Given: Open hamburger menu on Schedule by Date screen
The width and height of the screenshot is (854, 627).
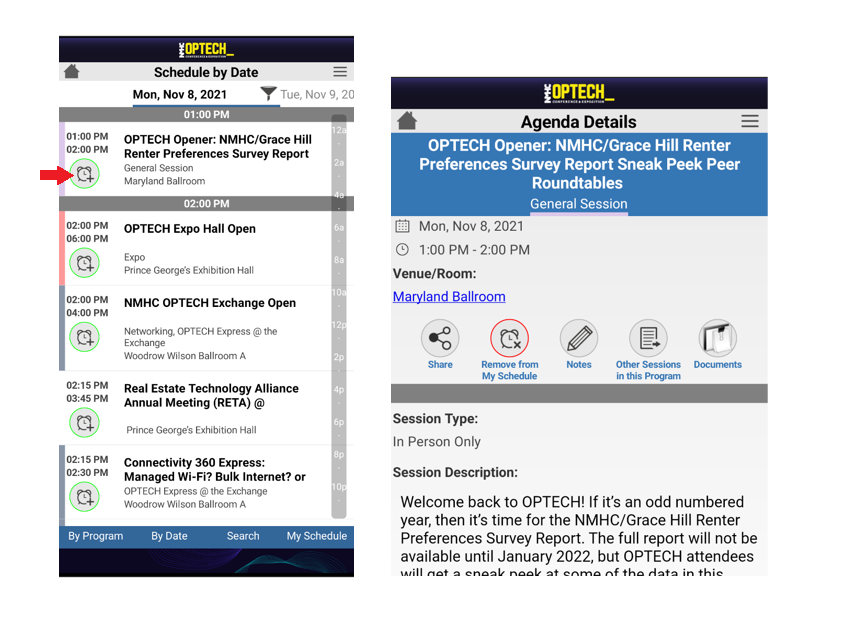Looking at the screenshot, I should 340,72.
